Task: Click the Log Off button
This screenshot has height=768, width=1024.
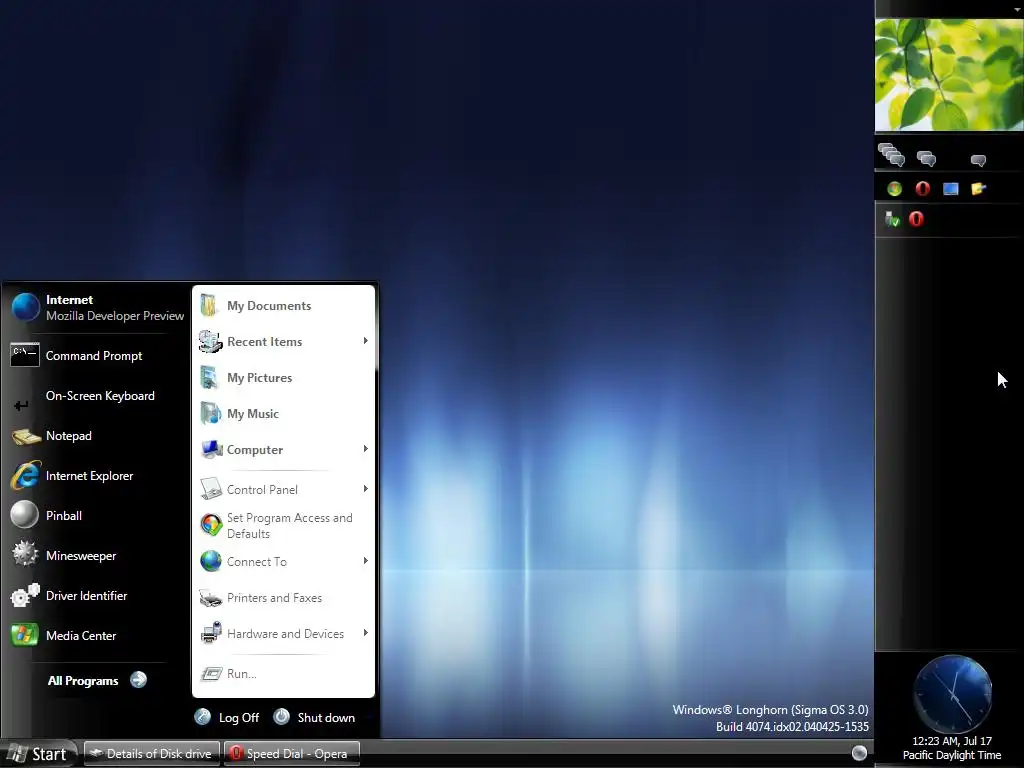Action: [x=227, y=717]
